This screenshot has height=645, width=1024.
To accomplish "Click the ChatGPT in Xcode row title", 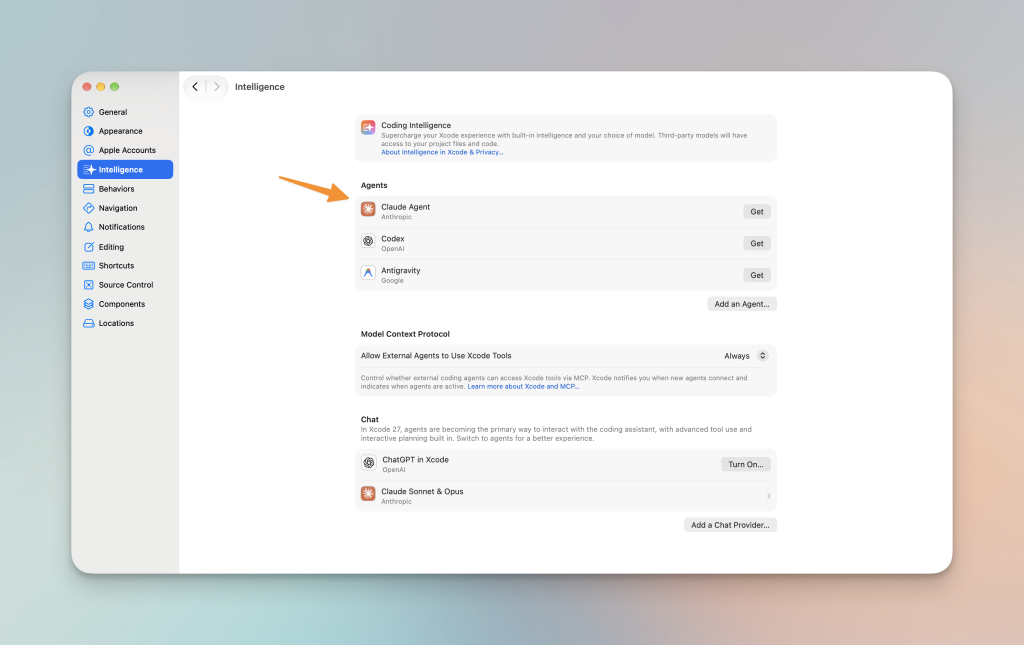I will pyautogui.click(x=415, y=460).
